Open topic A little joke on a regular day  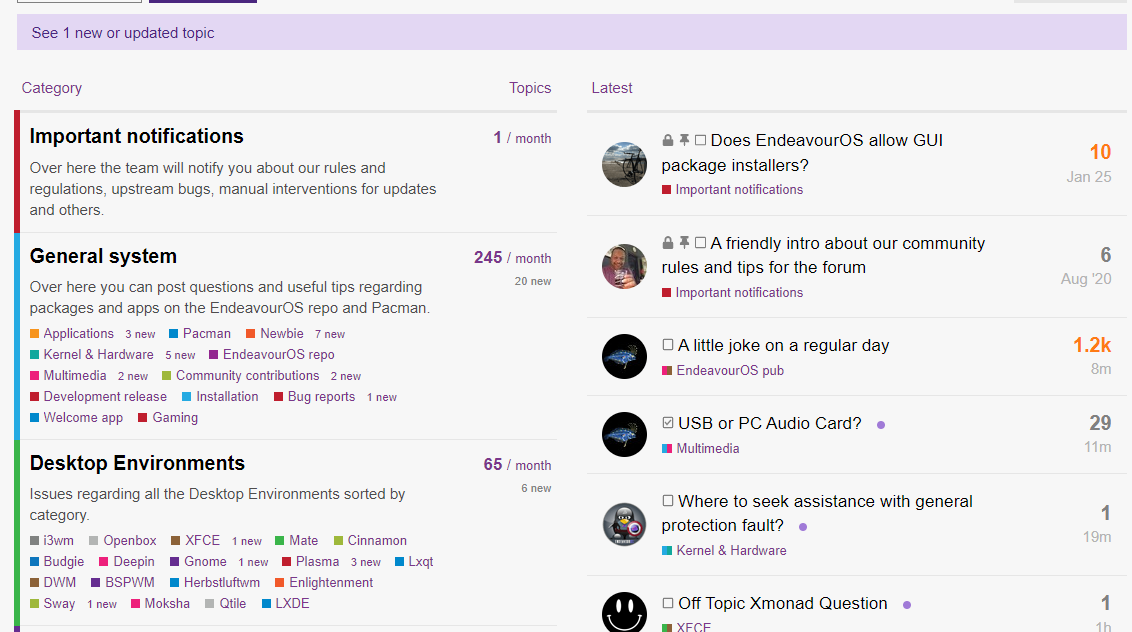[x=783, y=345]
